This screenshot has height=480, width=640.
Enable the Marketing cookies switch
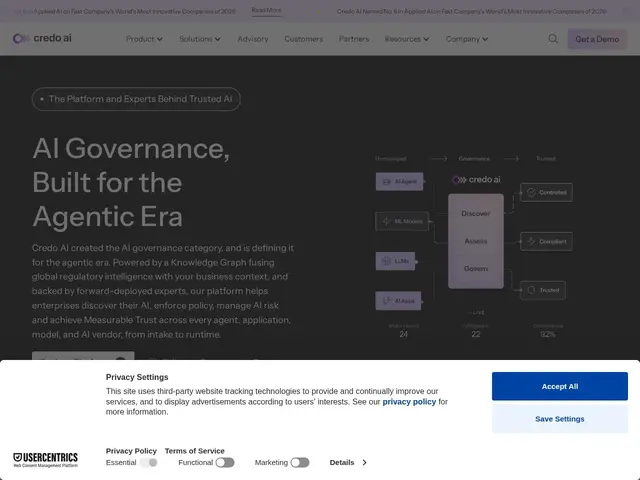(300, 462)
